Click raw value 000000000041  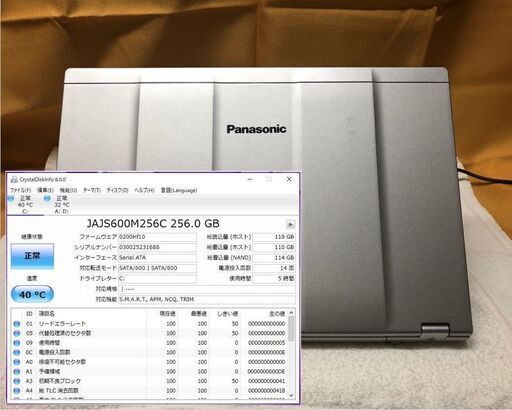click(x=267, y=381)
